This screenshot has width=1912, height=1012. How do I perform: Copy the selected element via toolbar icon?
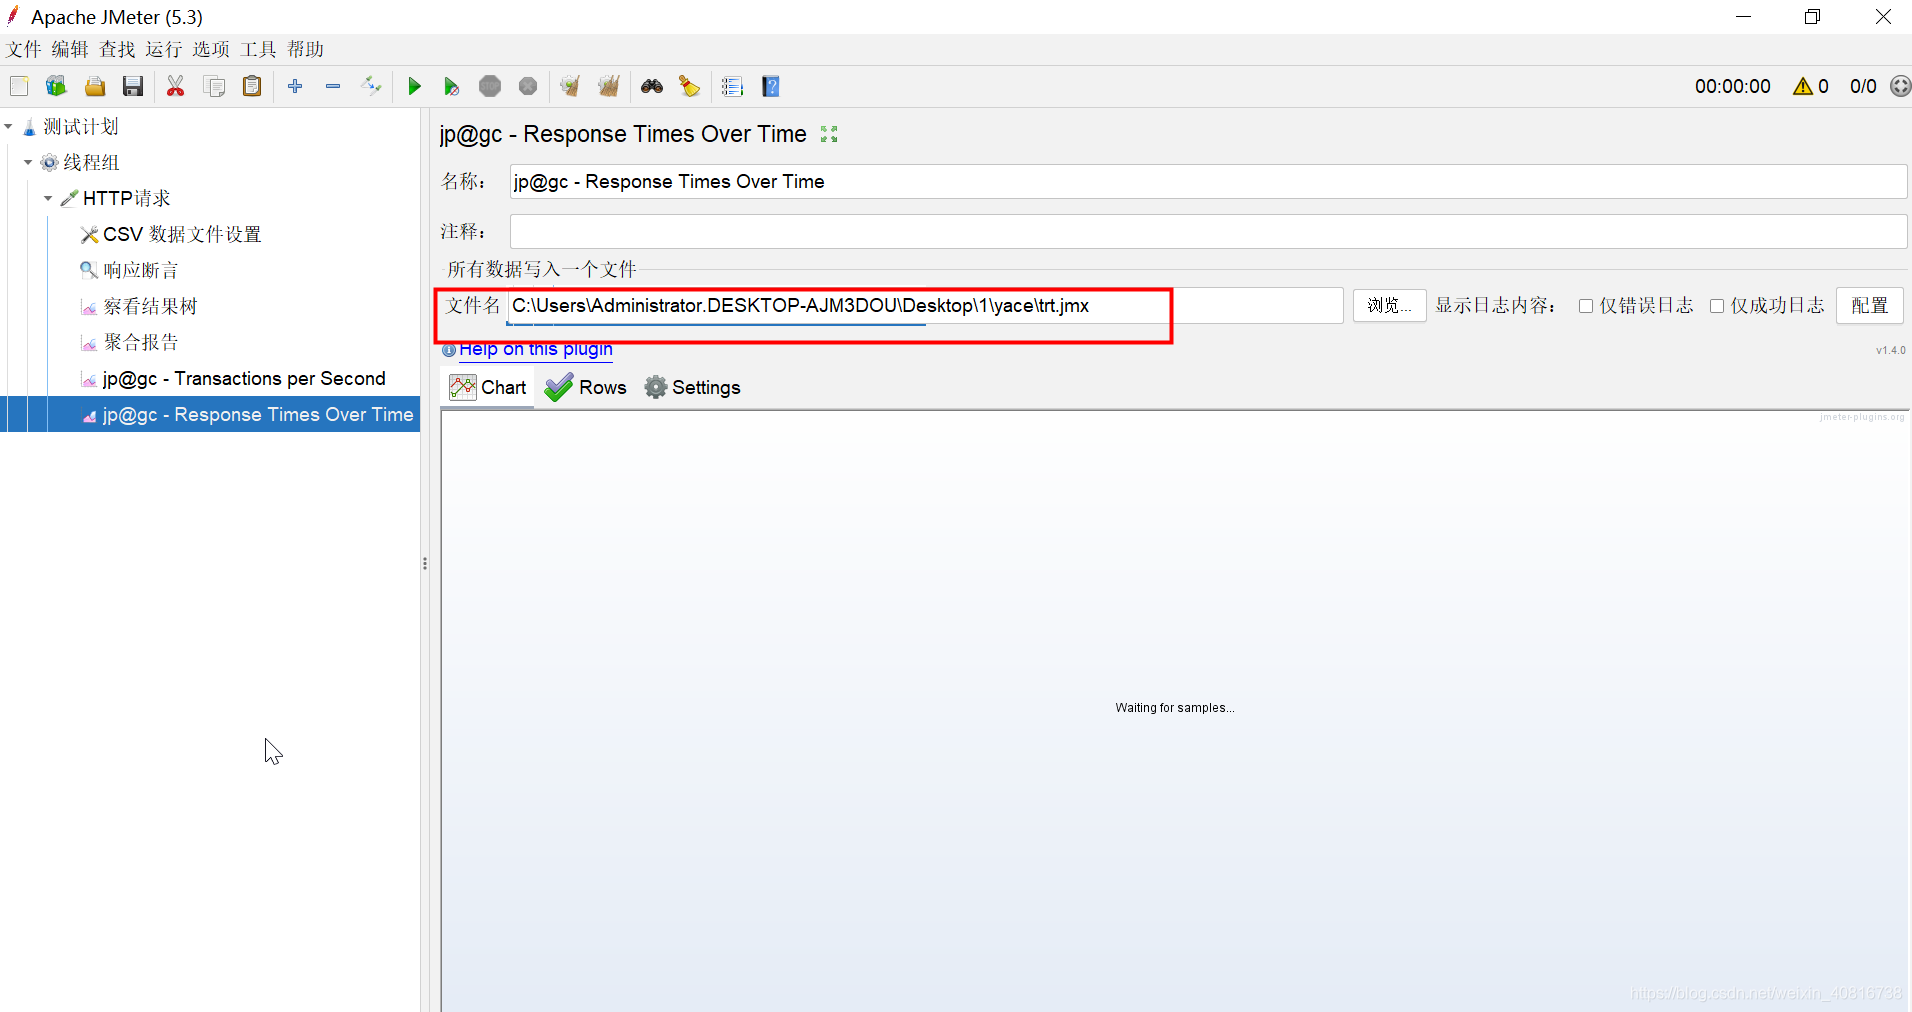[214, 86]
